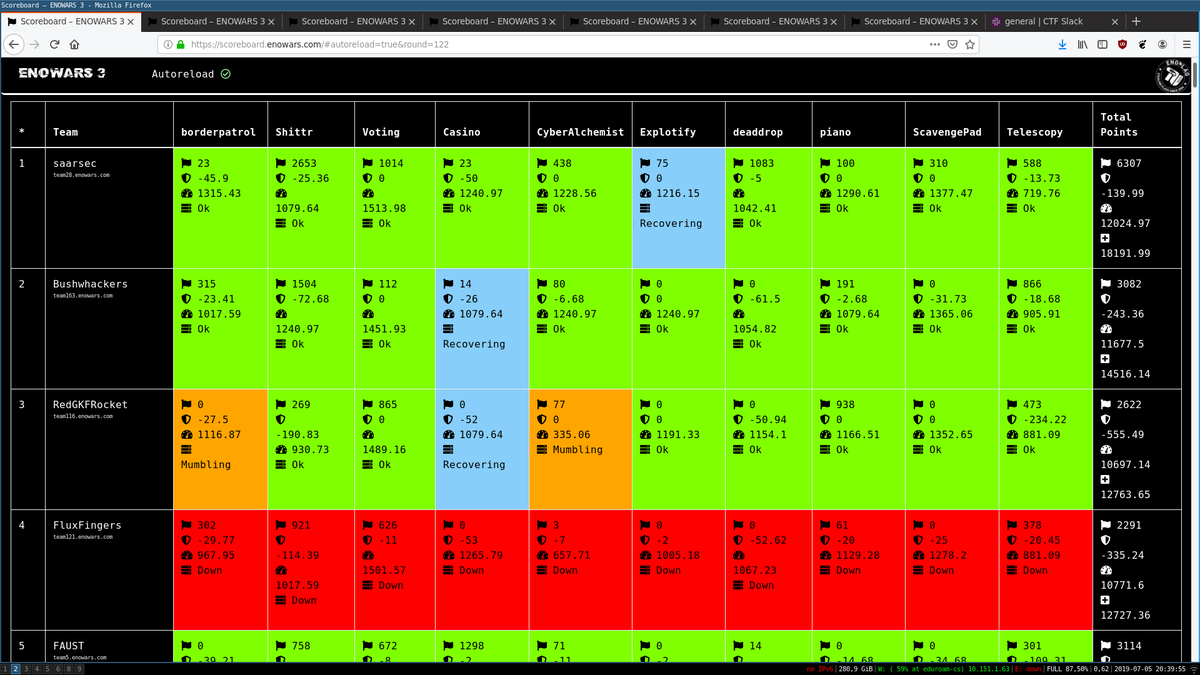This screenshot has width=1200, height=675.
Task: Open the uBlock Origin extension
Action: [1122, 44]
